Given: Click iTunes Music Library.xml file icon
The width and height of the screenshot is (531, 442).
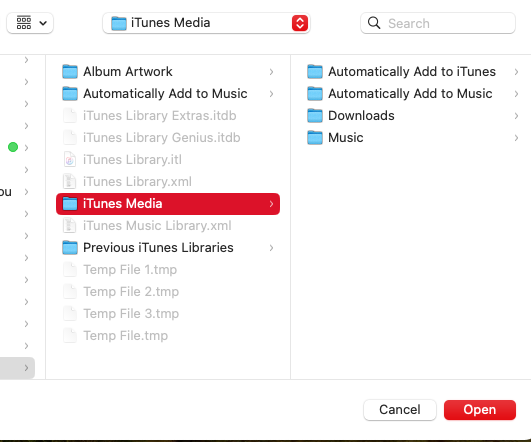Looking at the screenshot, I should click(x=70, y=226).
